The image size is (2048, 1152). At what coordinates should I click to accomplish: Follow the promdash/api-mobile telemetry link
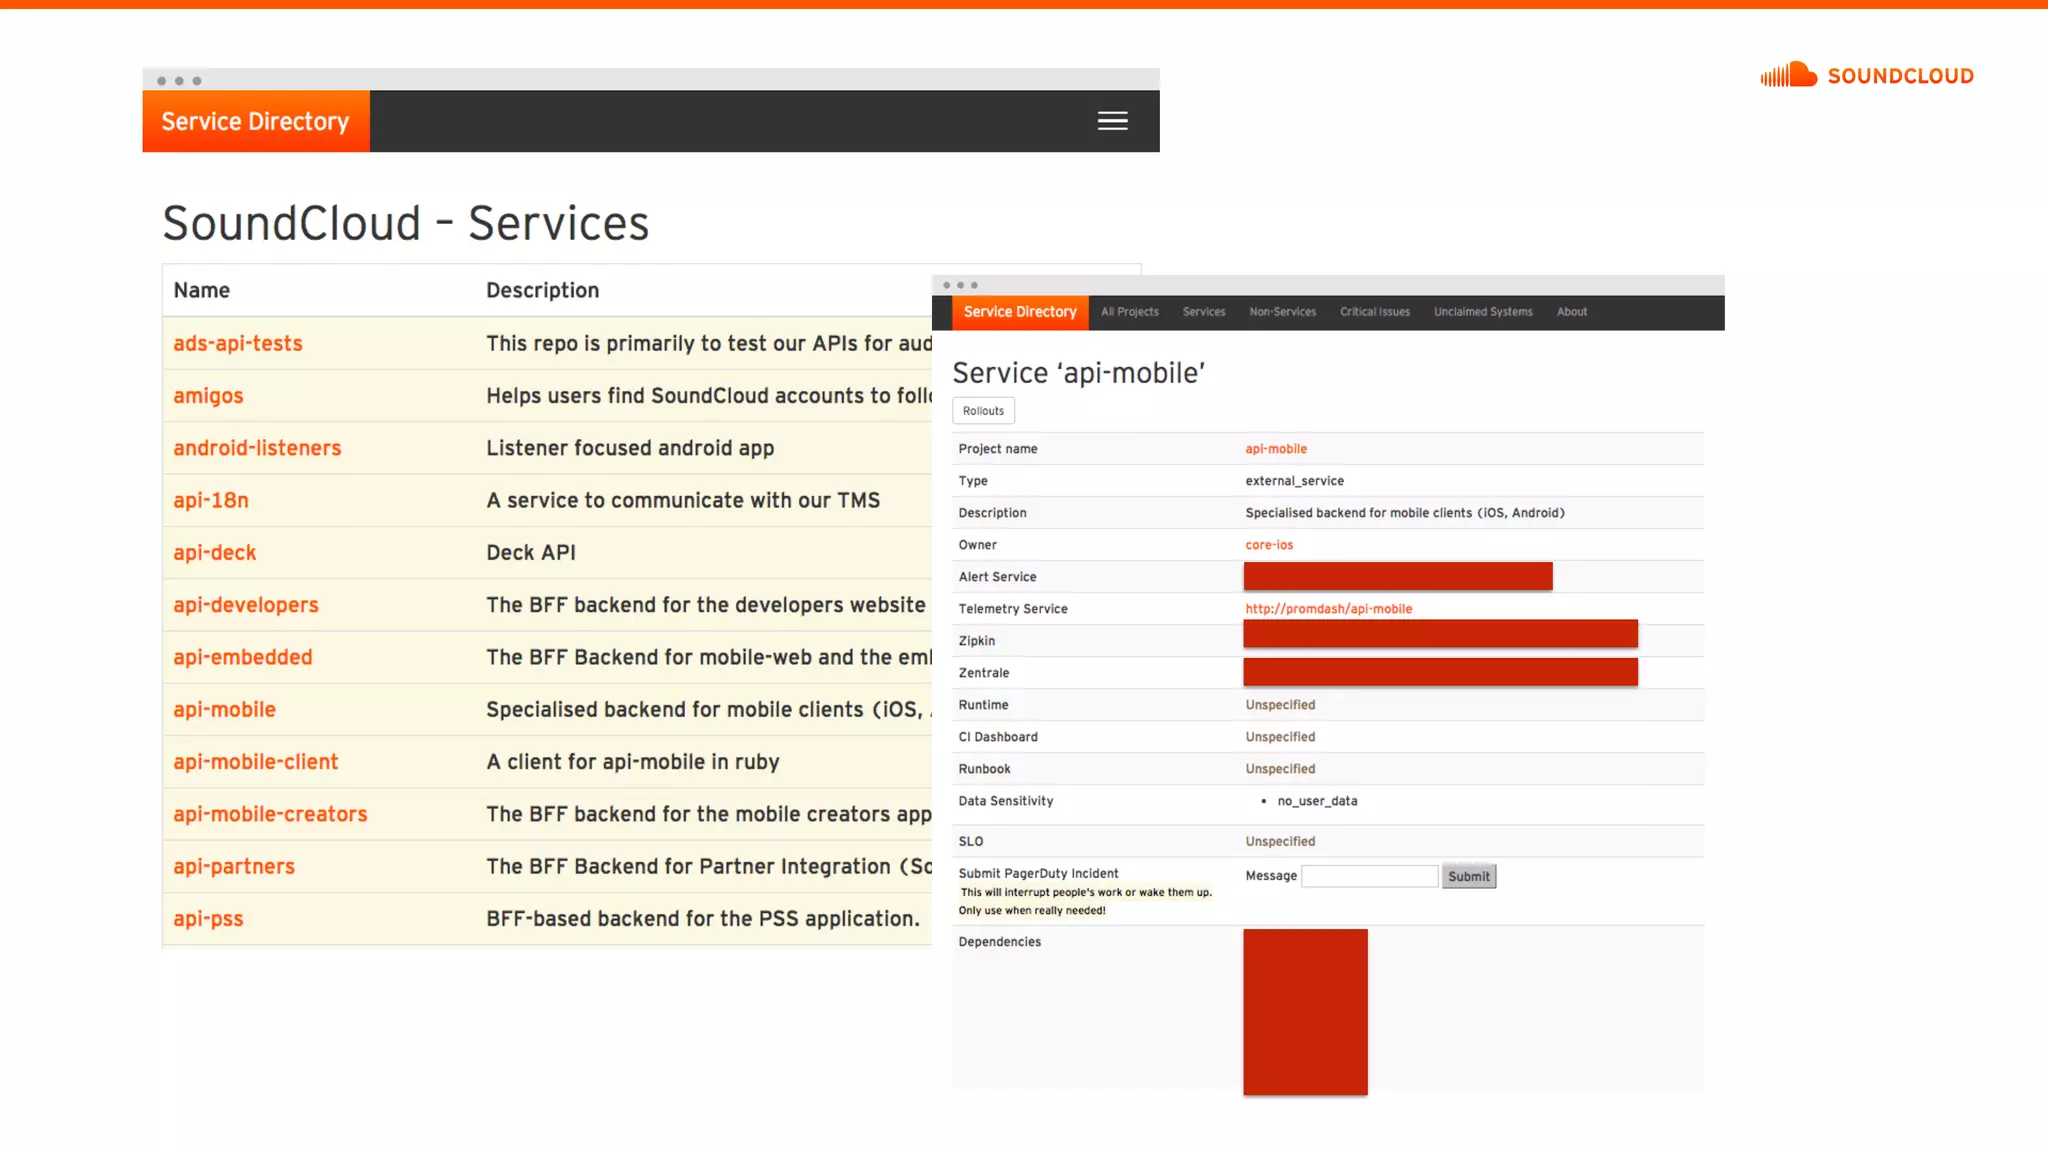(1328, 609)
